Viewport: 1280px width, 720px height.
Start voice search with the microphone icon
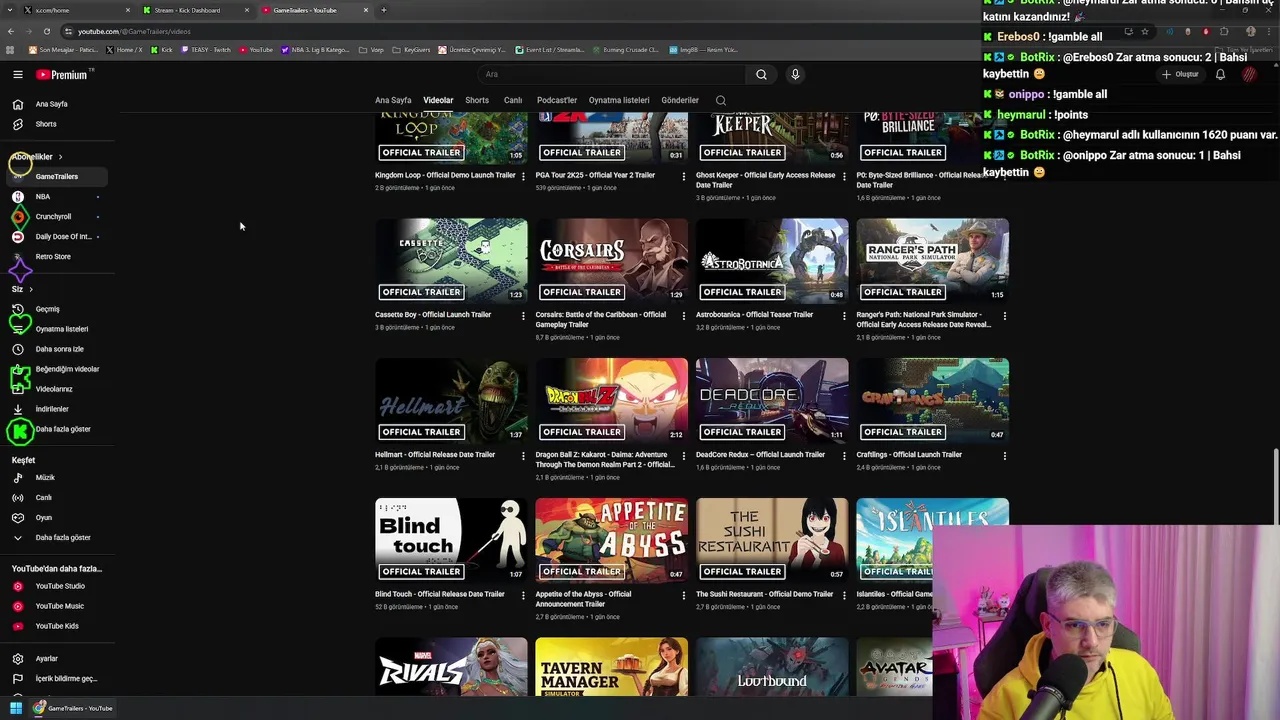[795, 74]
